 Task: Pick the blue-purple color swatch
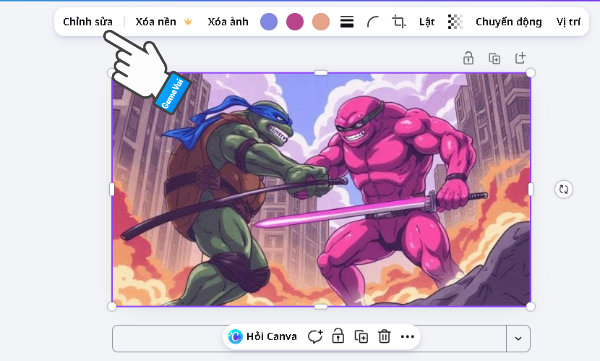point(269,21)
